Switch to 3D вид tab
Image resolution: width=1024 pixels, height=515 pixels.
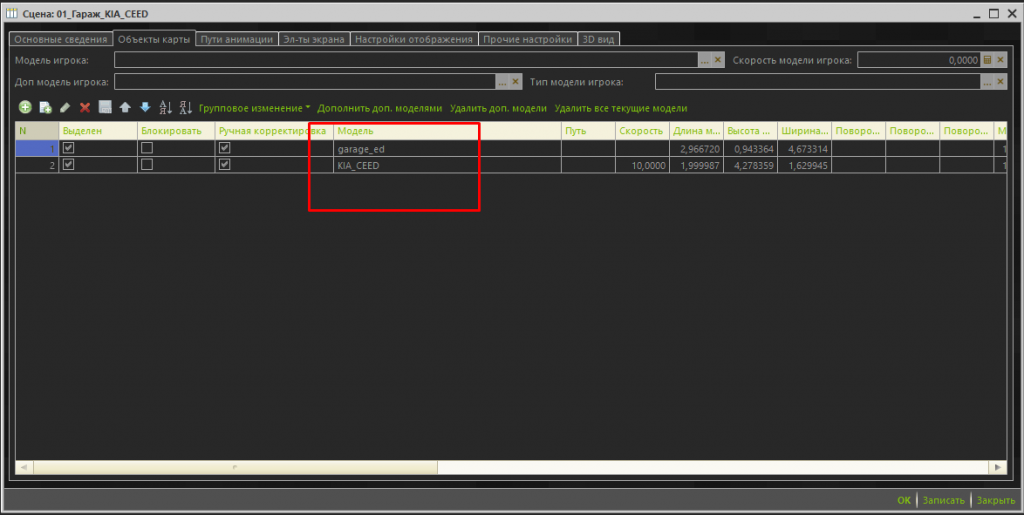(598, 39)
